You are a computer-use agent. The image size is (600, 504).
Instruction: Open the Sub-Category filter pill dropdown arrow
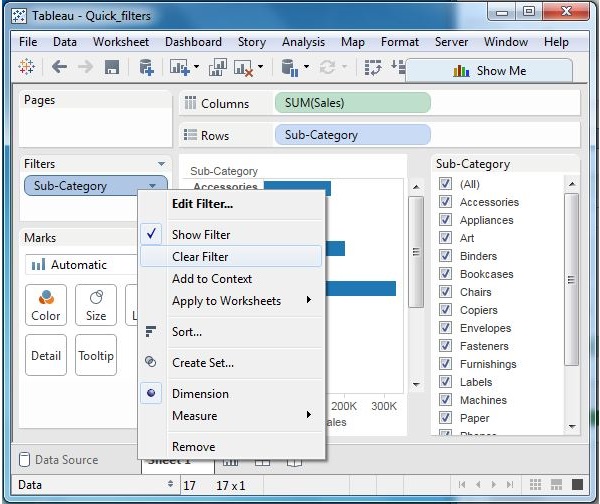152,186
